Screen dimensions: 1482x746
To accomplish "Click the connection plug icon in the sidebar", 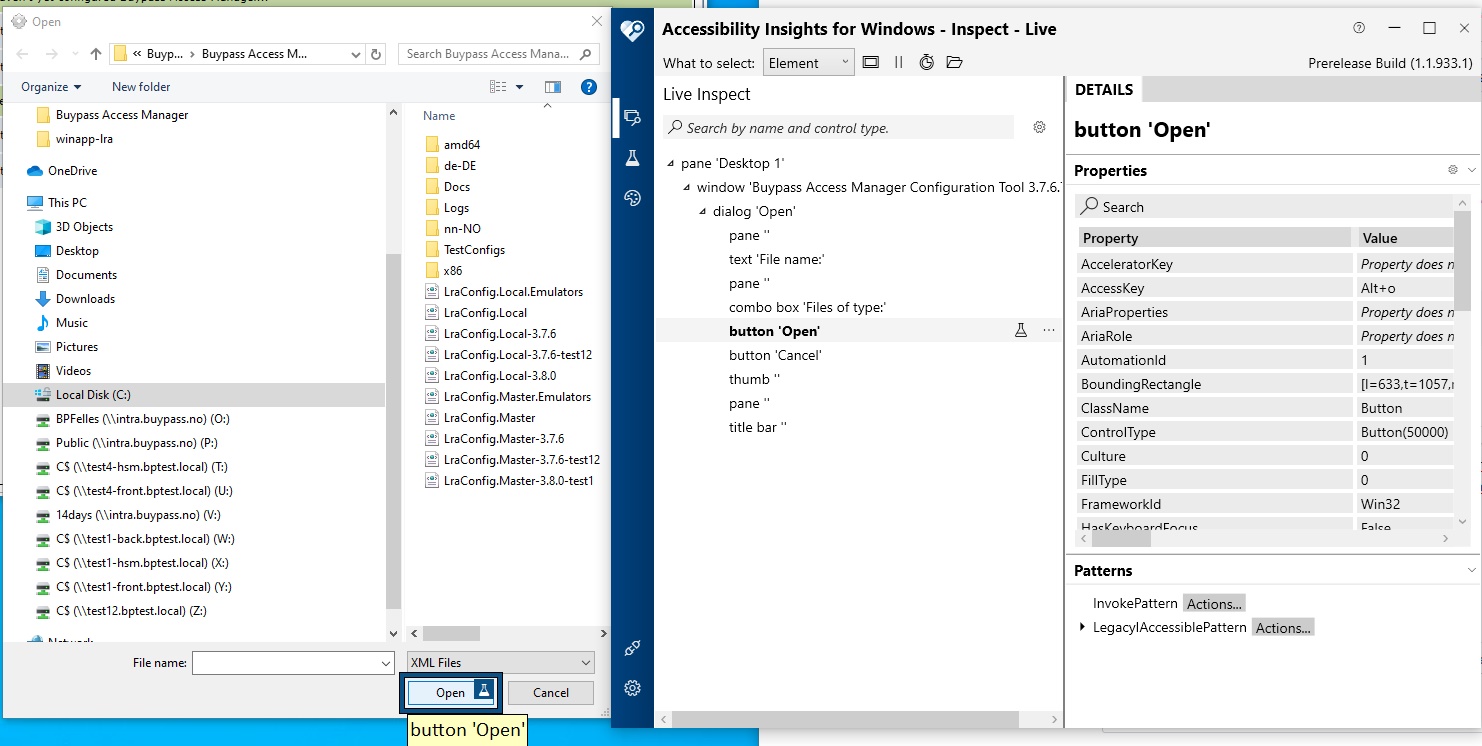I will pyautogui.click(x=632, y=648).
